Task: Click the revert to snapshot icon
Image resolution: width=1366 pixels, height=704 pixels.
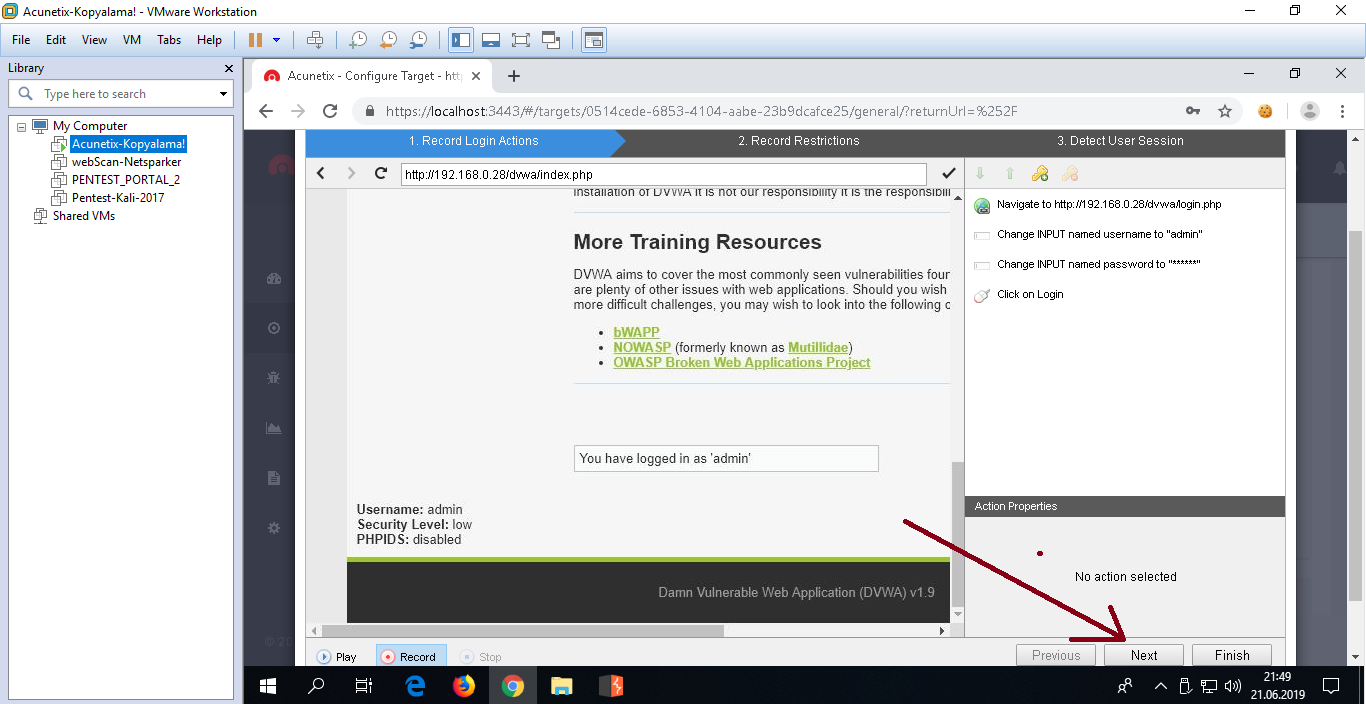Action: (x=388, y=40)
